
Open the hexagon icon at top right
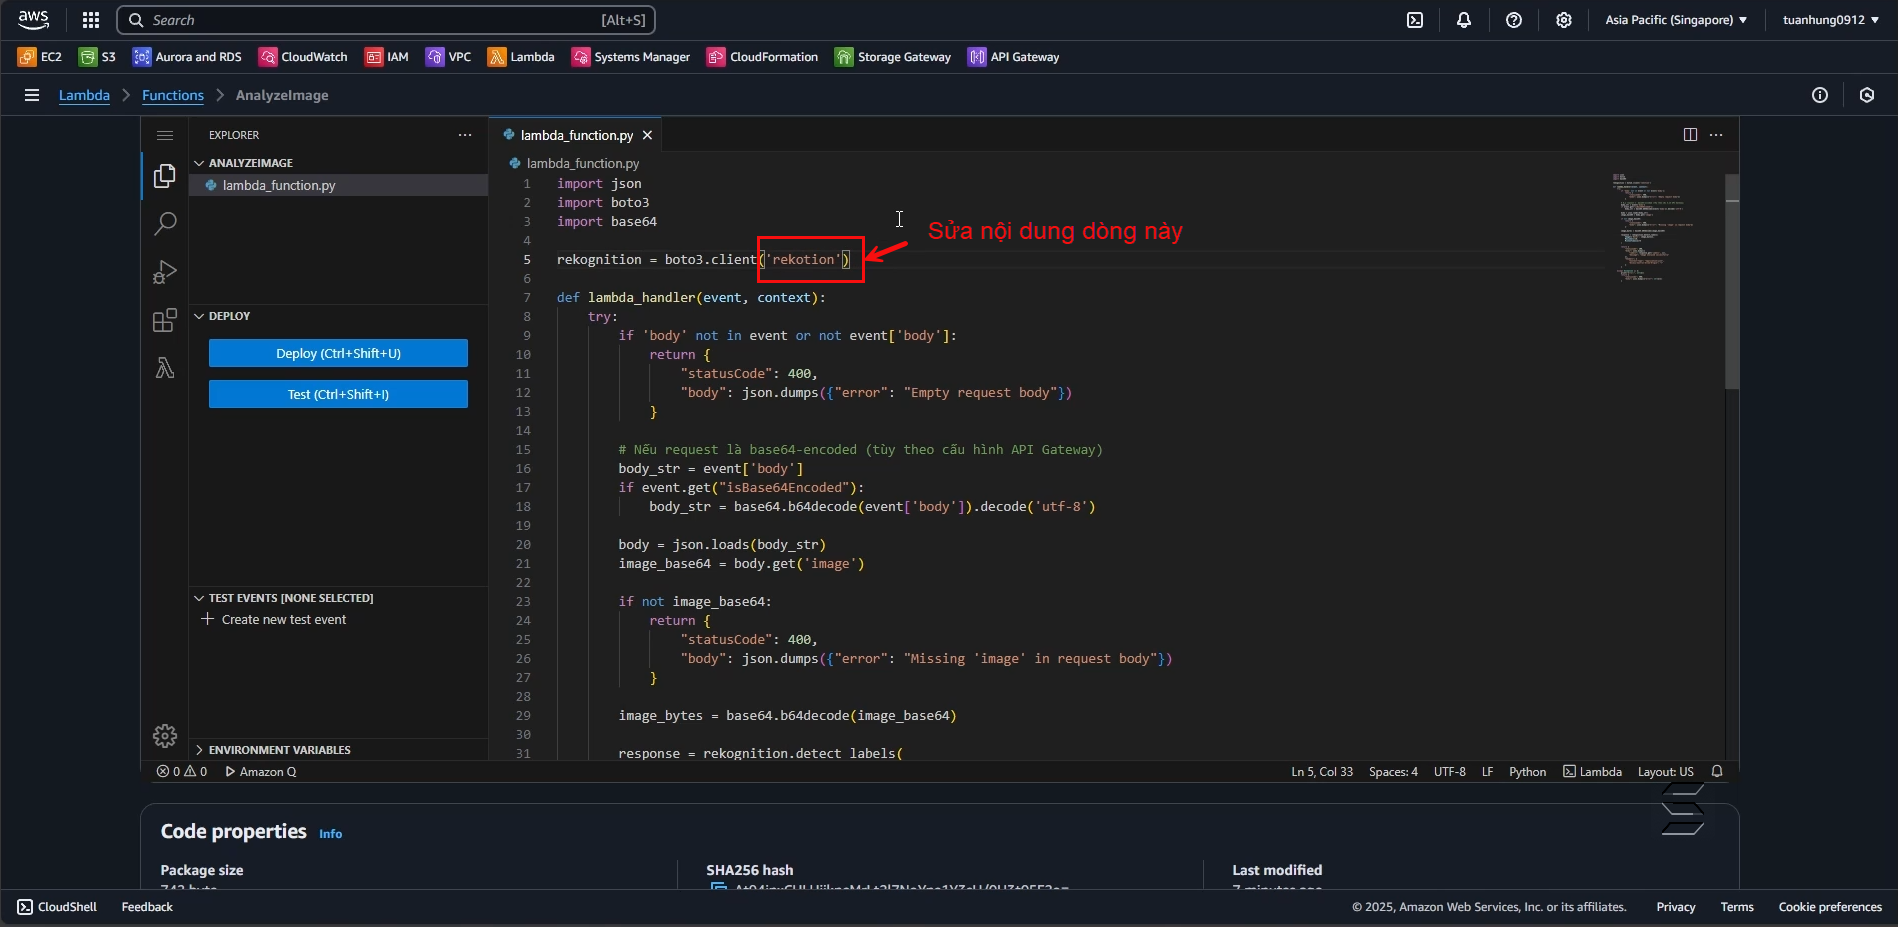(x=1867, y=95)
